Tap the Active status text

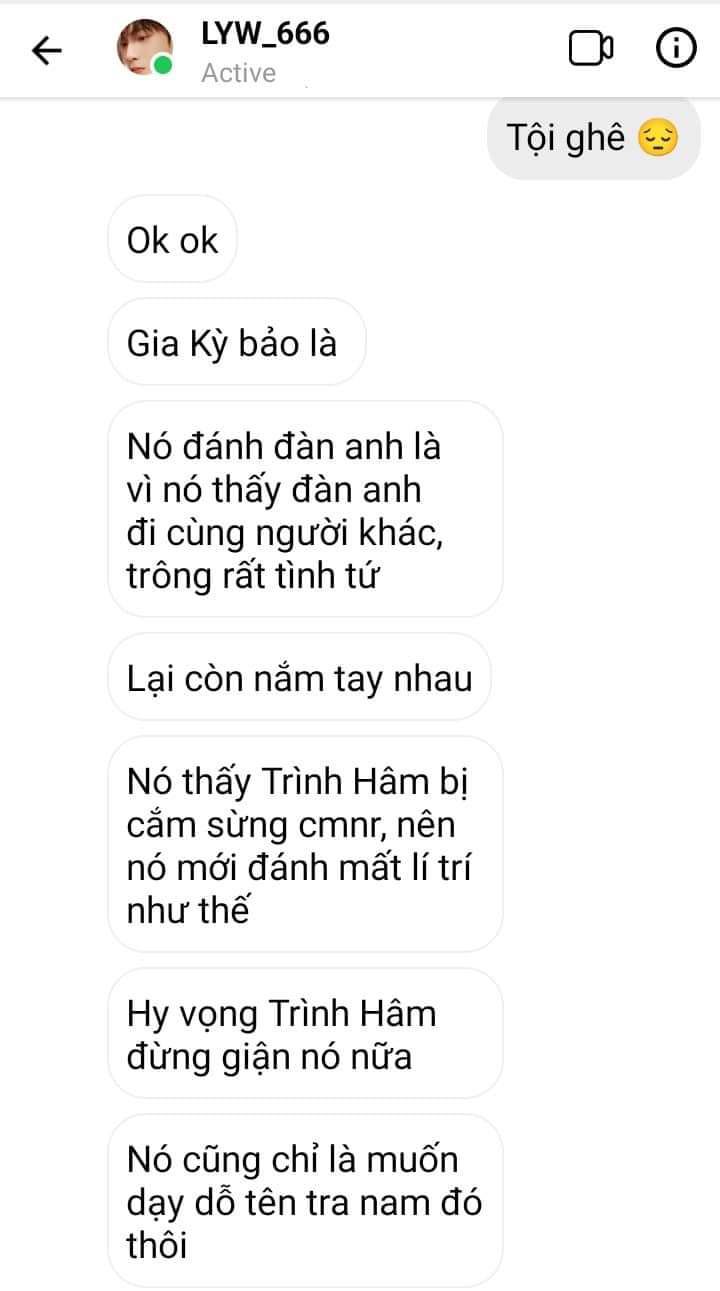click(238, 73)
